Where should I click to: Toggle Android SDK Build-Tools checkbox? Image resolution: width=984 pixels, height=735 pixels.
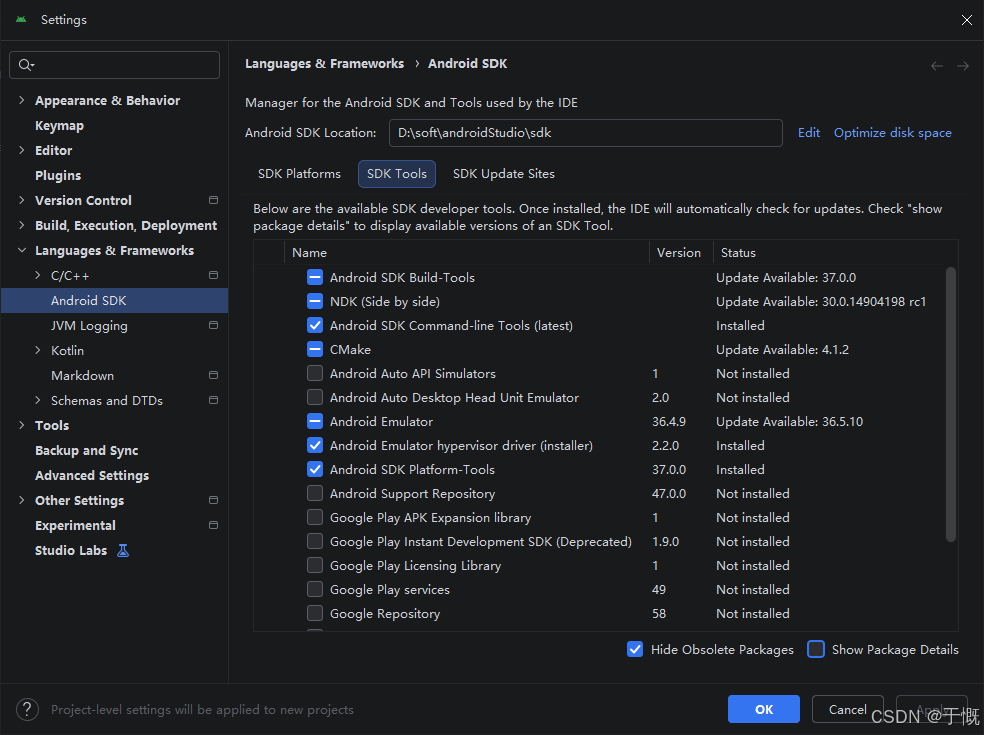click(315, 277)
